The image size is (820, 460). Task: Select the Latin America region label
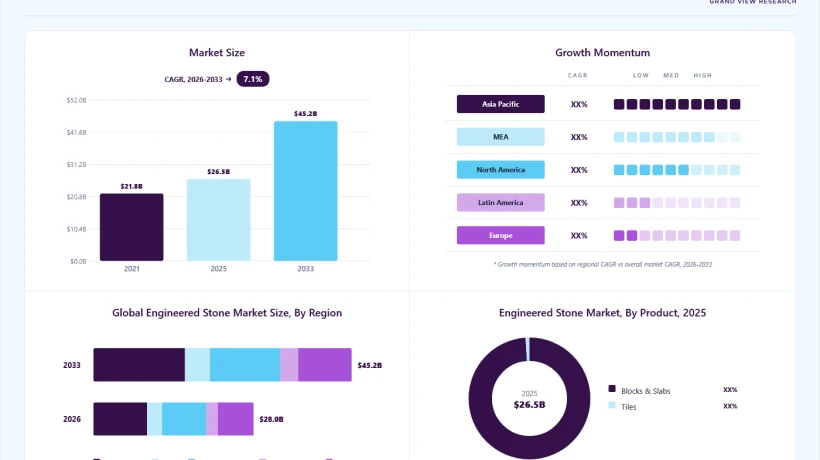(x=500, y=203)
